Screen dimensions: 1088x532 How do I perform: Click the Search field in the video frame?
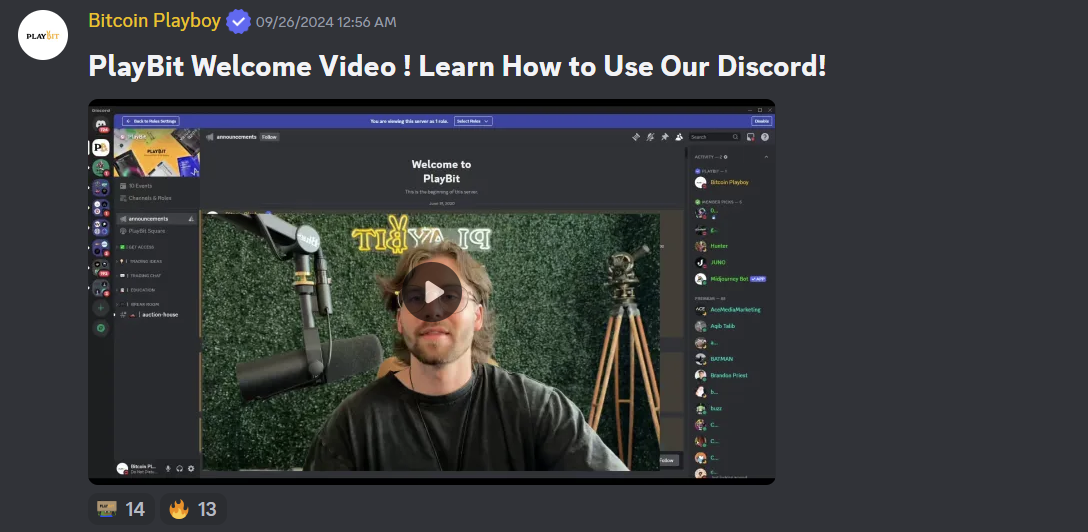point(715,137)
